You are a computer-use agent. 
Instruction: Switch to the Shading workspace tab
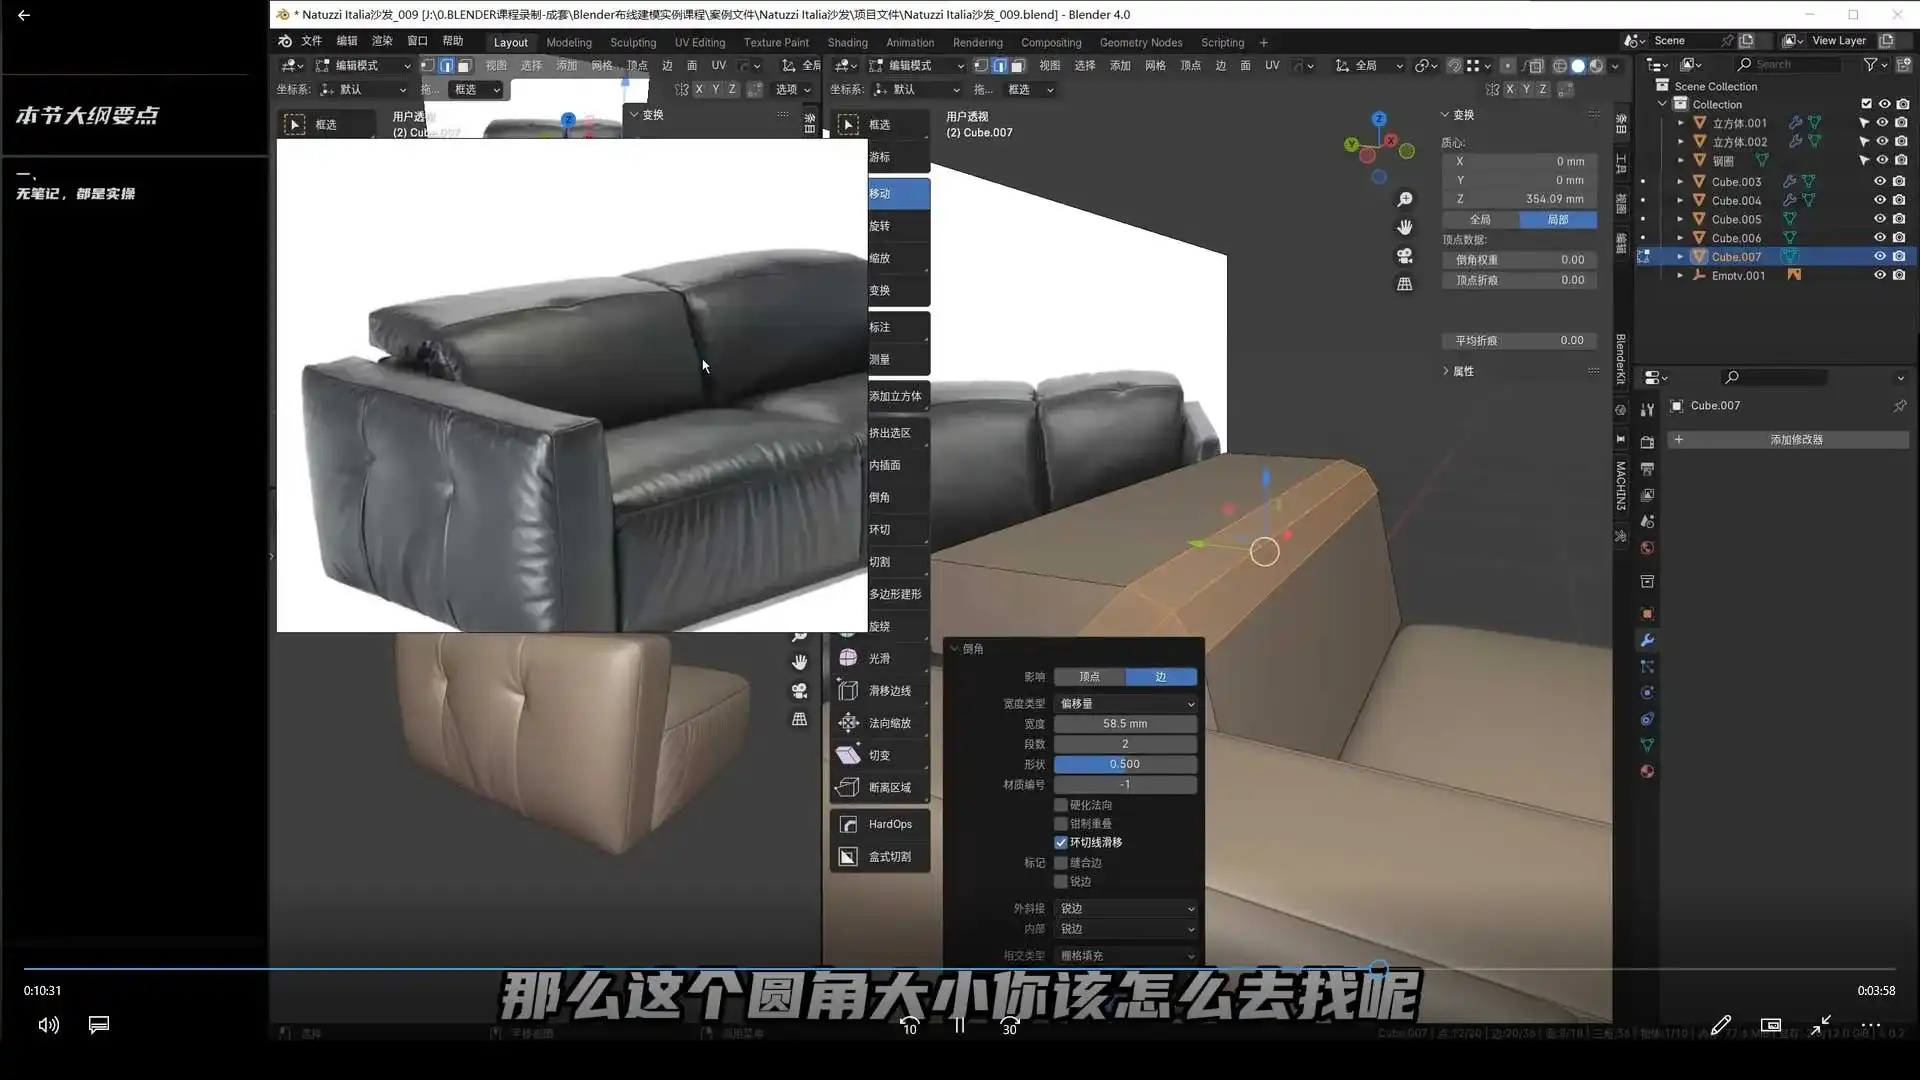click(846, 42)
